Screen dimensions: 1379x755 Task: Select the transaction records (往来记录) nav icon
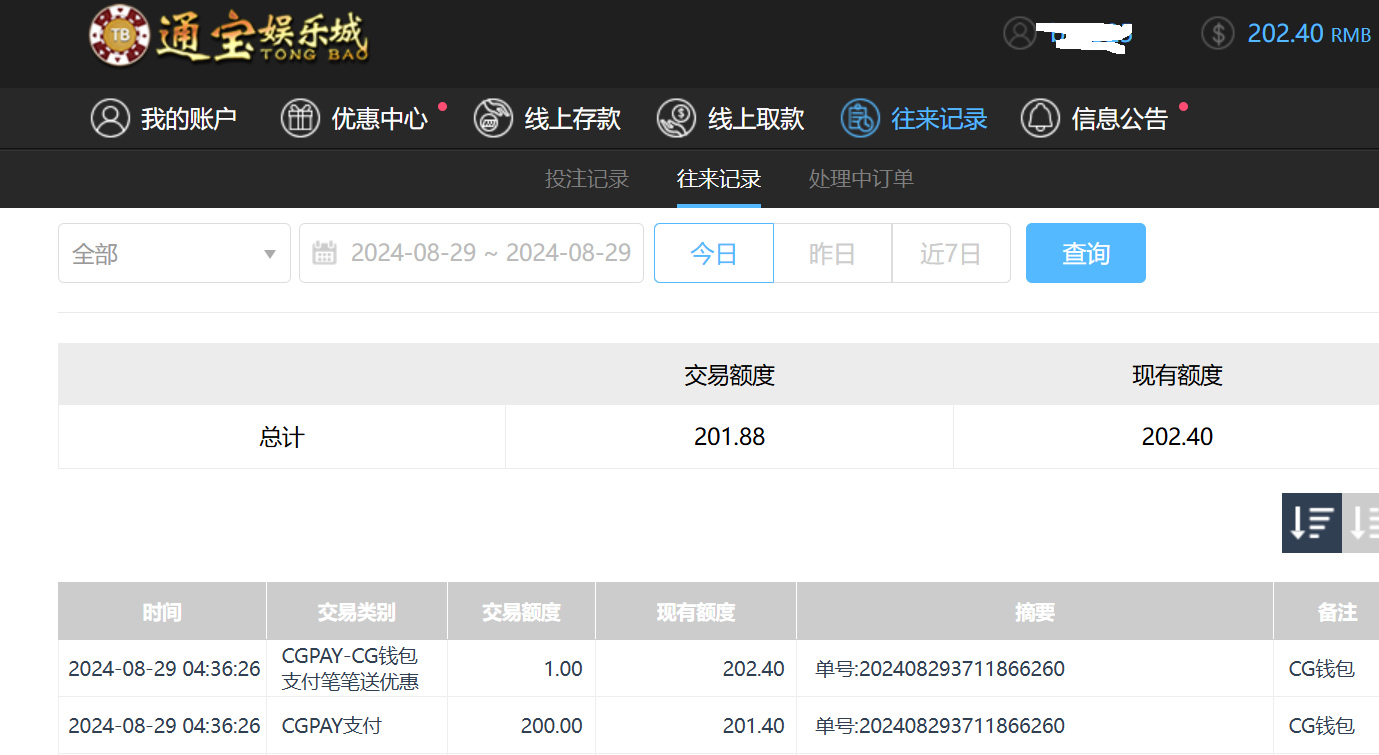coord(859,118)
